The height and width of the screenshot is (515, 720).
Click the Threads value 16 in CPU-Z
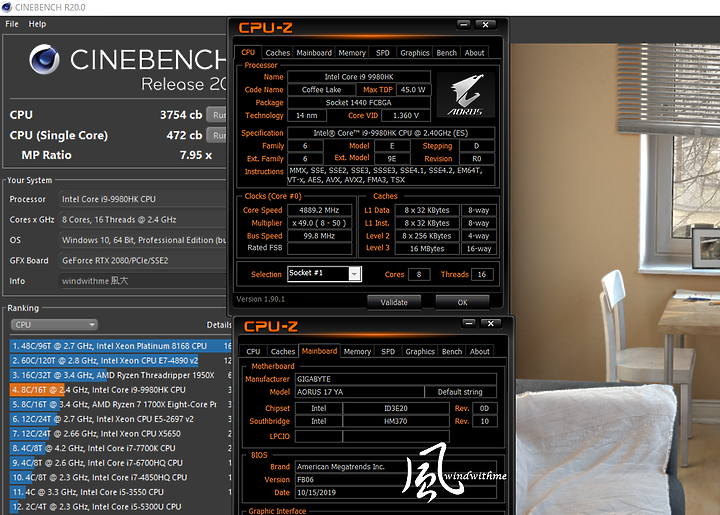tap(482, 274)
